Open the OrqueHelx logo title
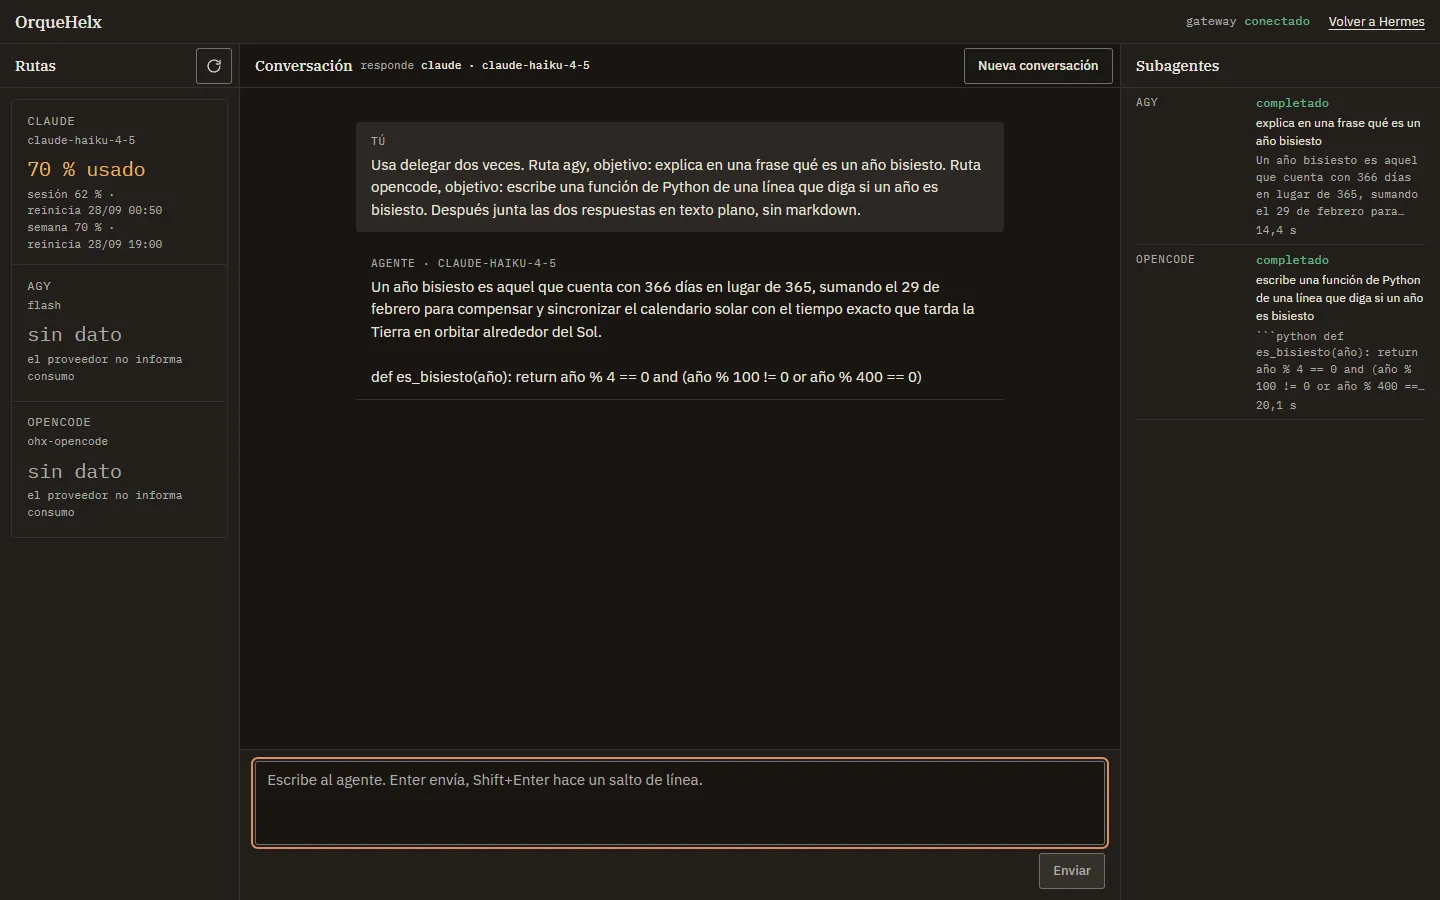 pos(58,22)
